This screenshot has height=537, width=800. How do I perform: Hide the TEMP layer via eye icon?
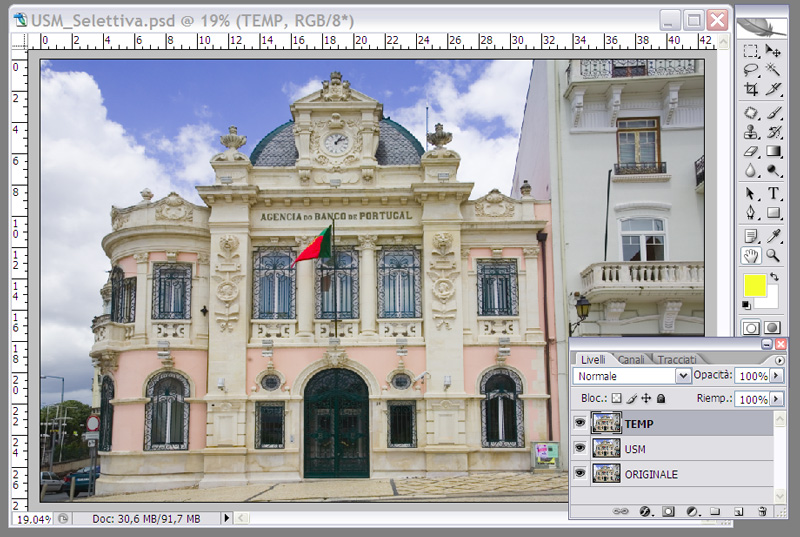coord(580,424)
